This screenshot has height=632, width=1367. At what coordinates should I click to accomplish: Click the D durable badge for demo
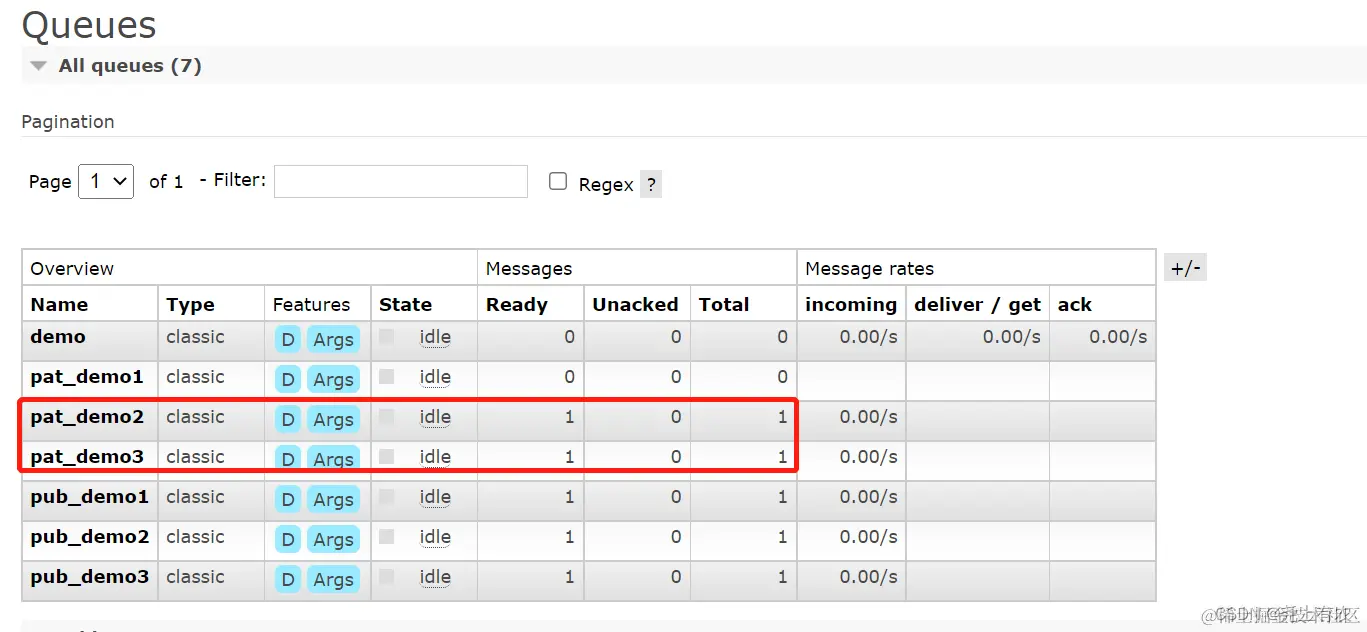coord(288,340)
